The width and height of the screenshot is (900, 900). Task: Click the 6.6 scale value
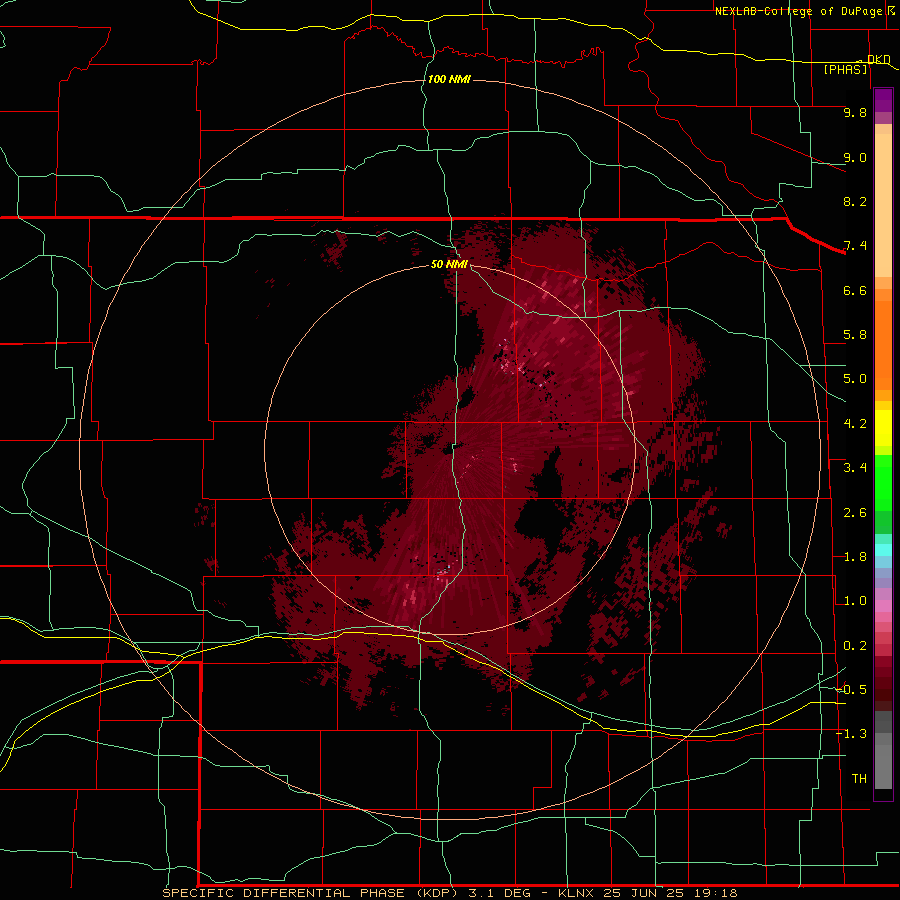tap(855, 290)
